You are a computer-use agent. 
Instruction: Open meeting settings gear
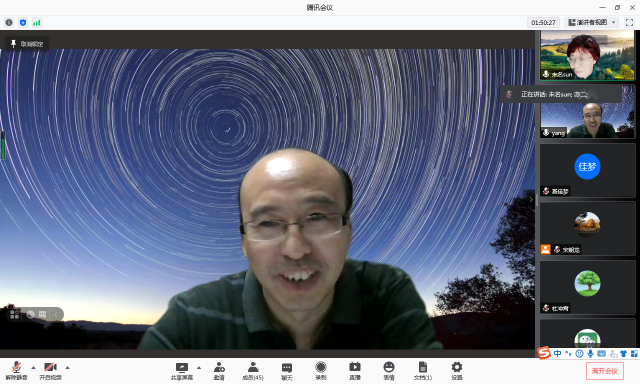point(457,371)
